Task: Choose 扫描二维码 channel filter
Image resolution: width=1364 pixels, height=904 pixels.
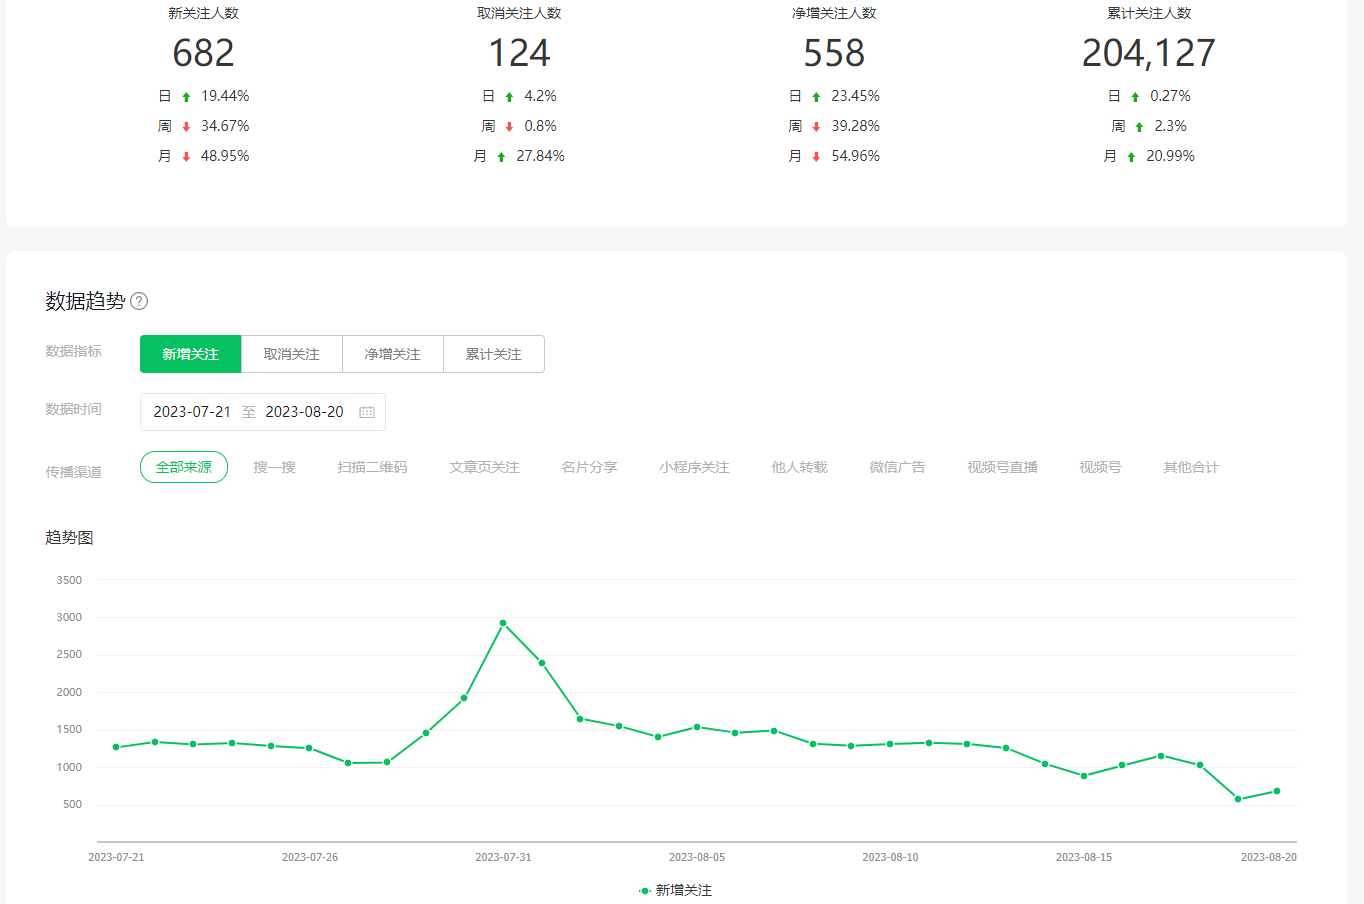Action: pos(372,467)
